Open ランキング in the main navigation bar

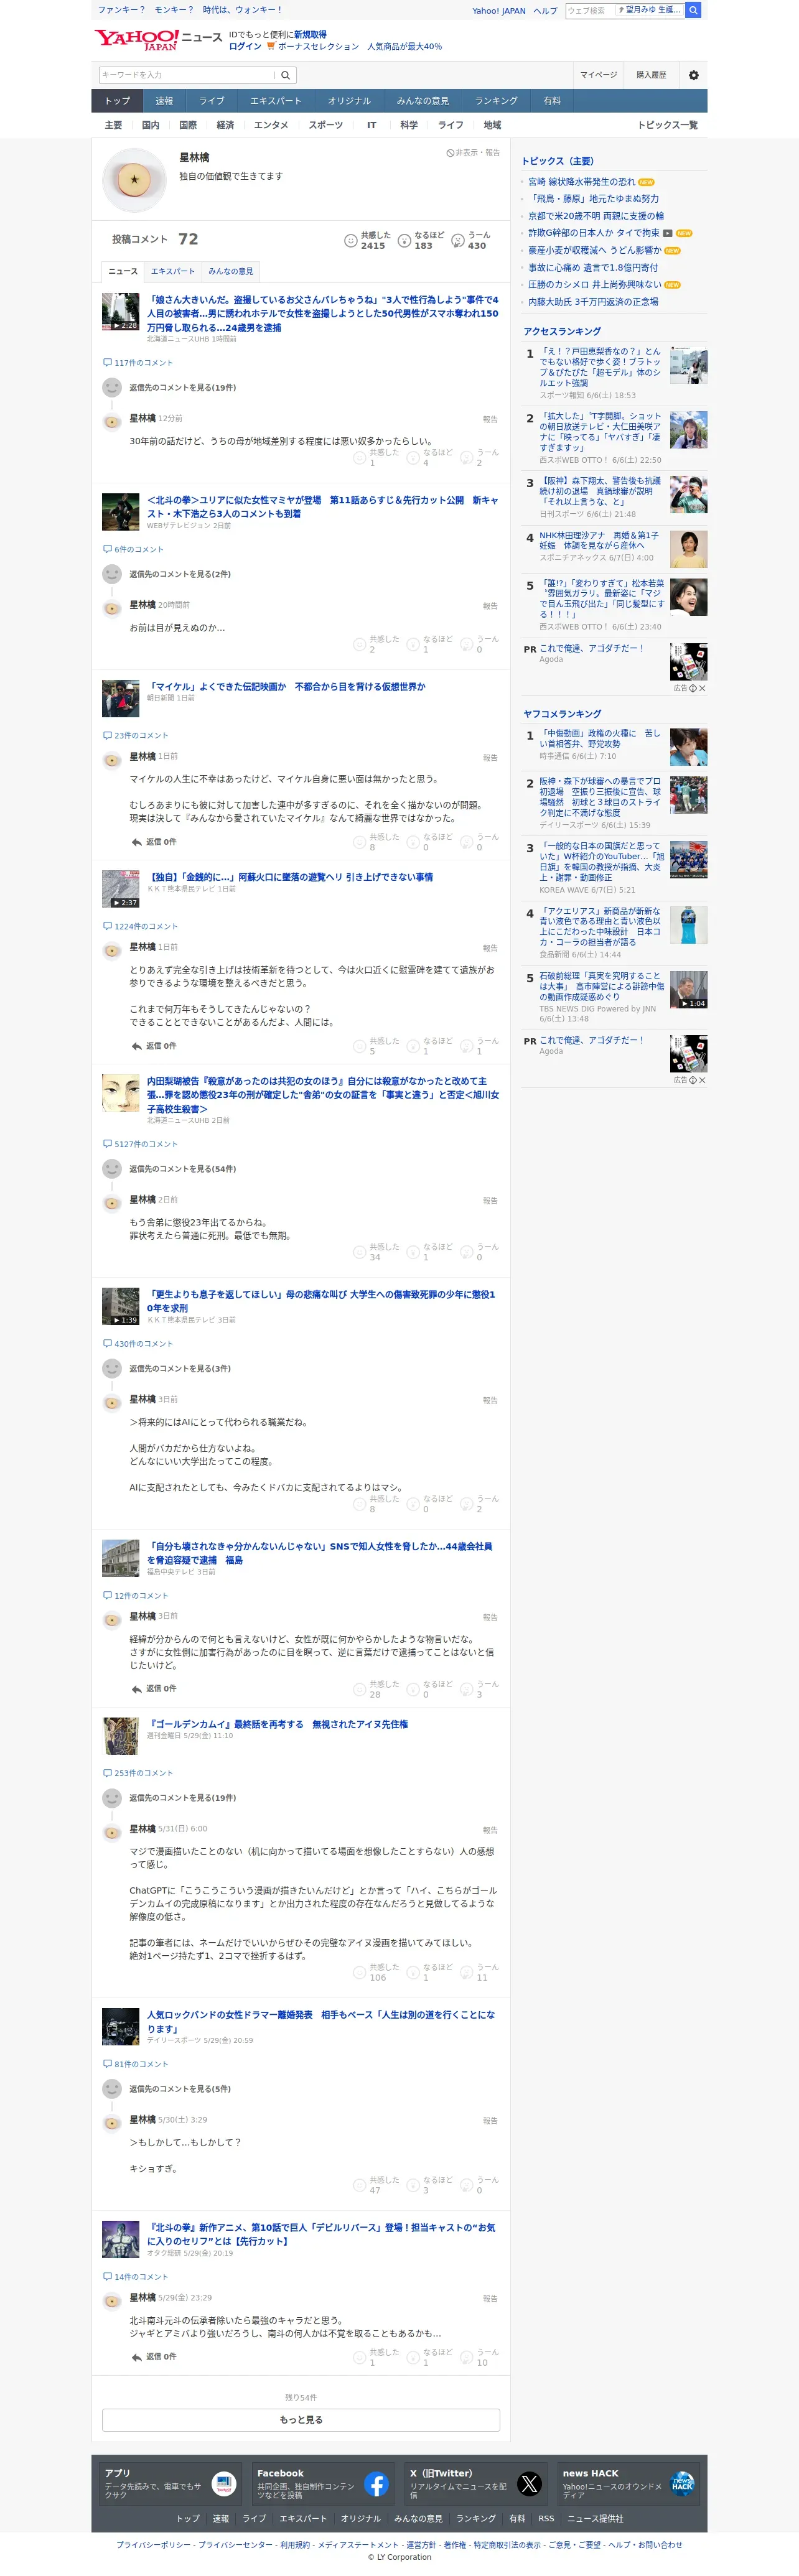496,101
